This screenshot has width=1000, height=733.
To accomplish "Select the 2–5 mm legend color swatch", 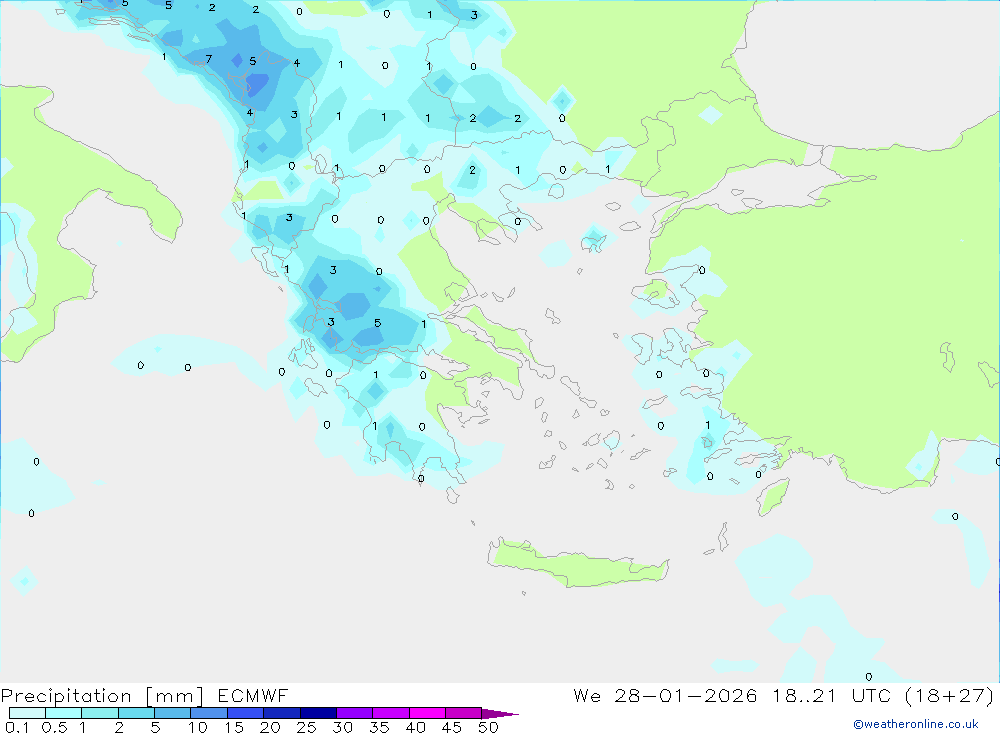I will point(136,713).
